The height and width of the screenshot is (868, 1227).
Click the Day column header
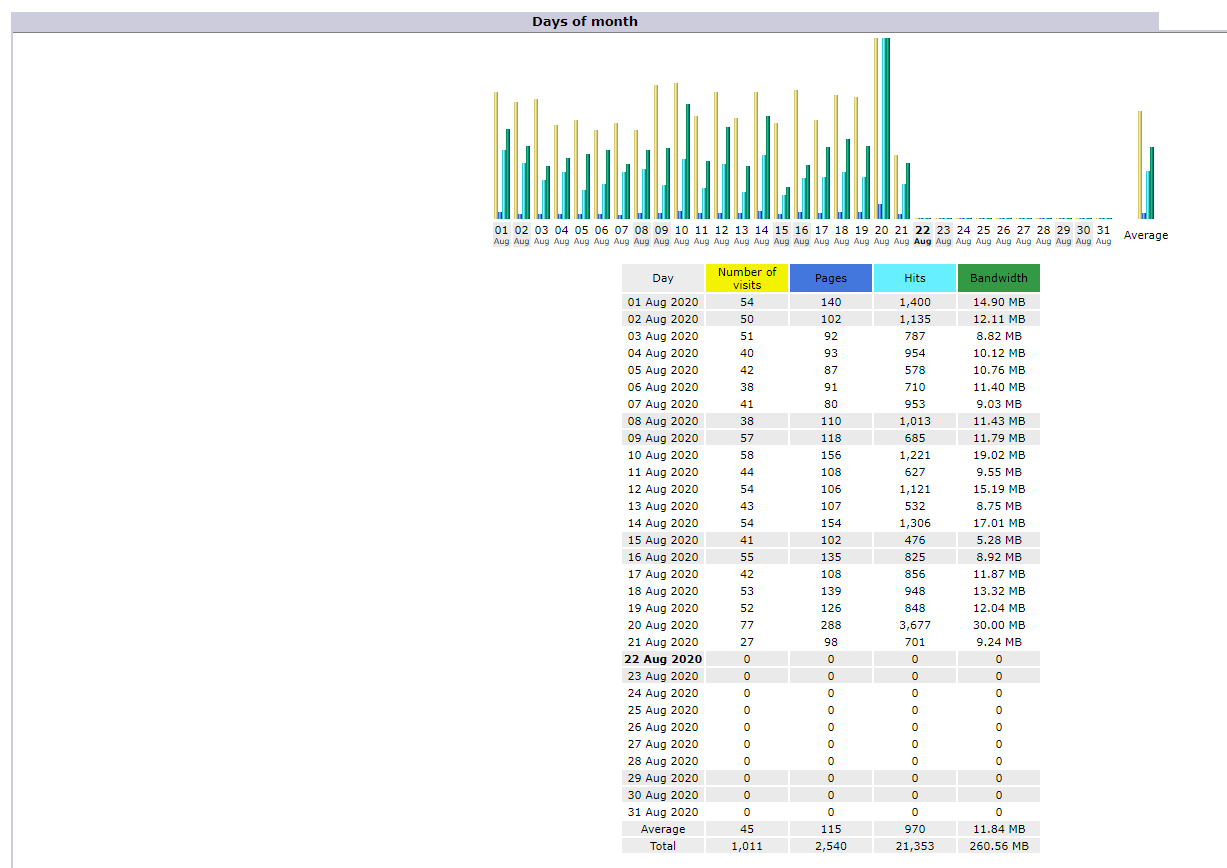663,278
